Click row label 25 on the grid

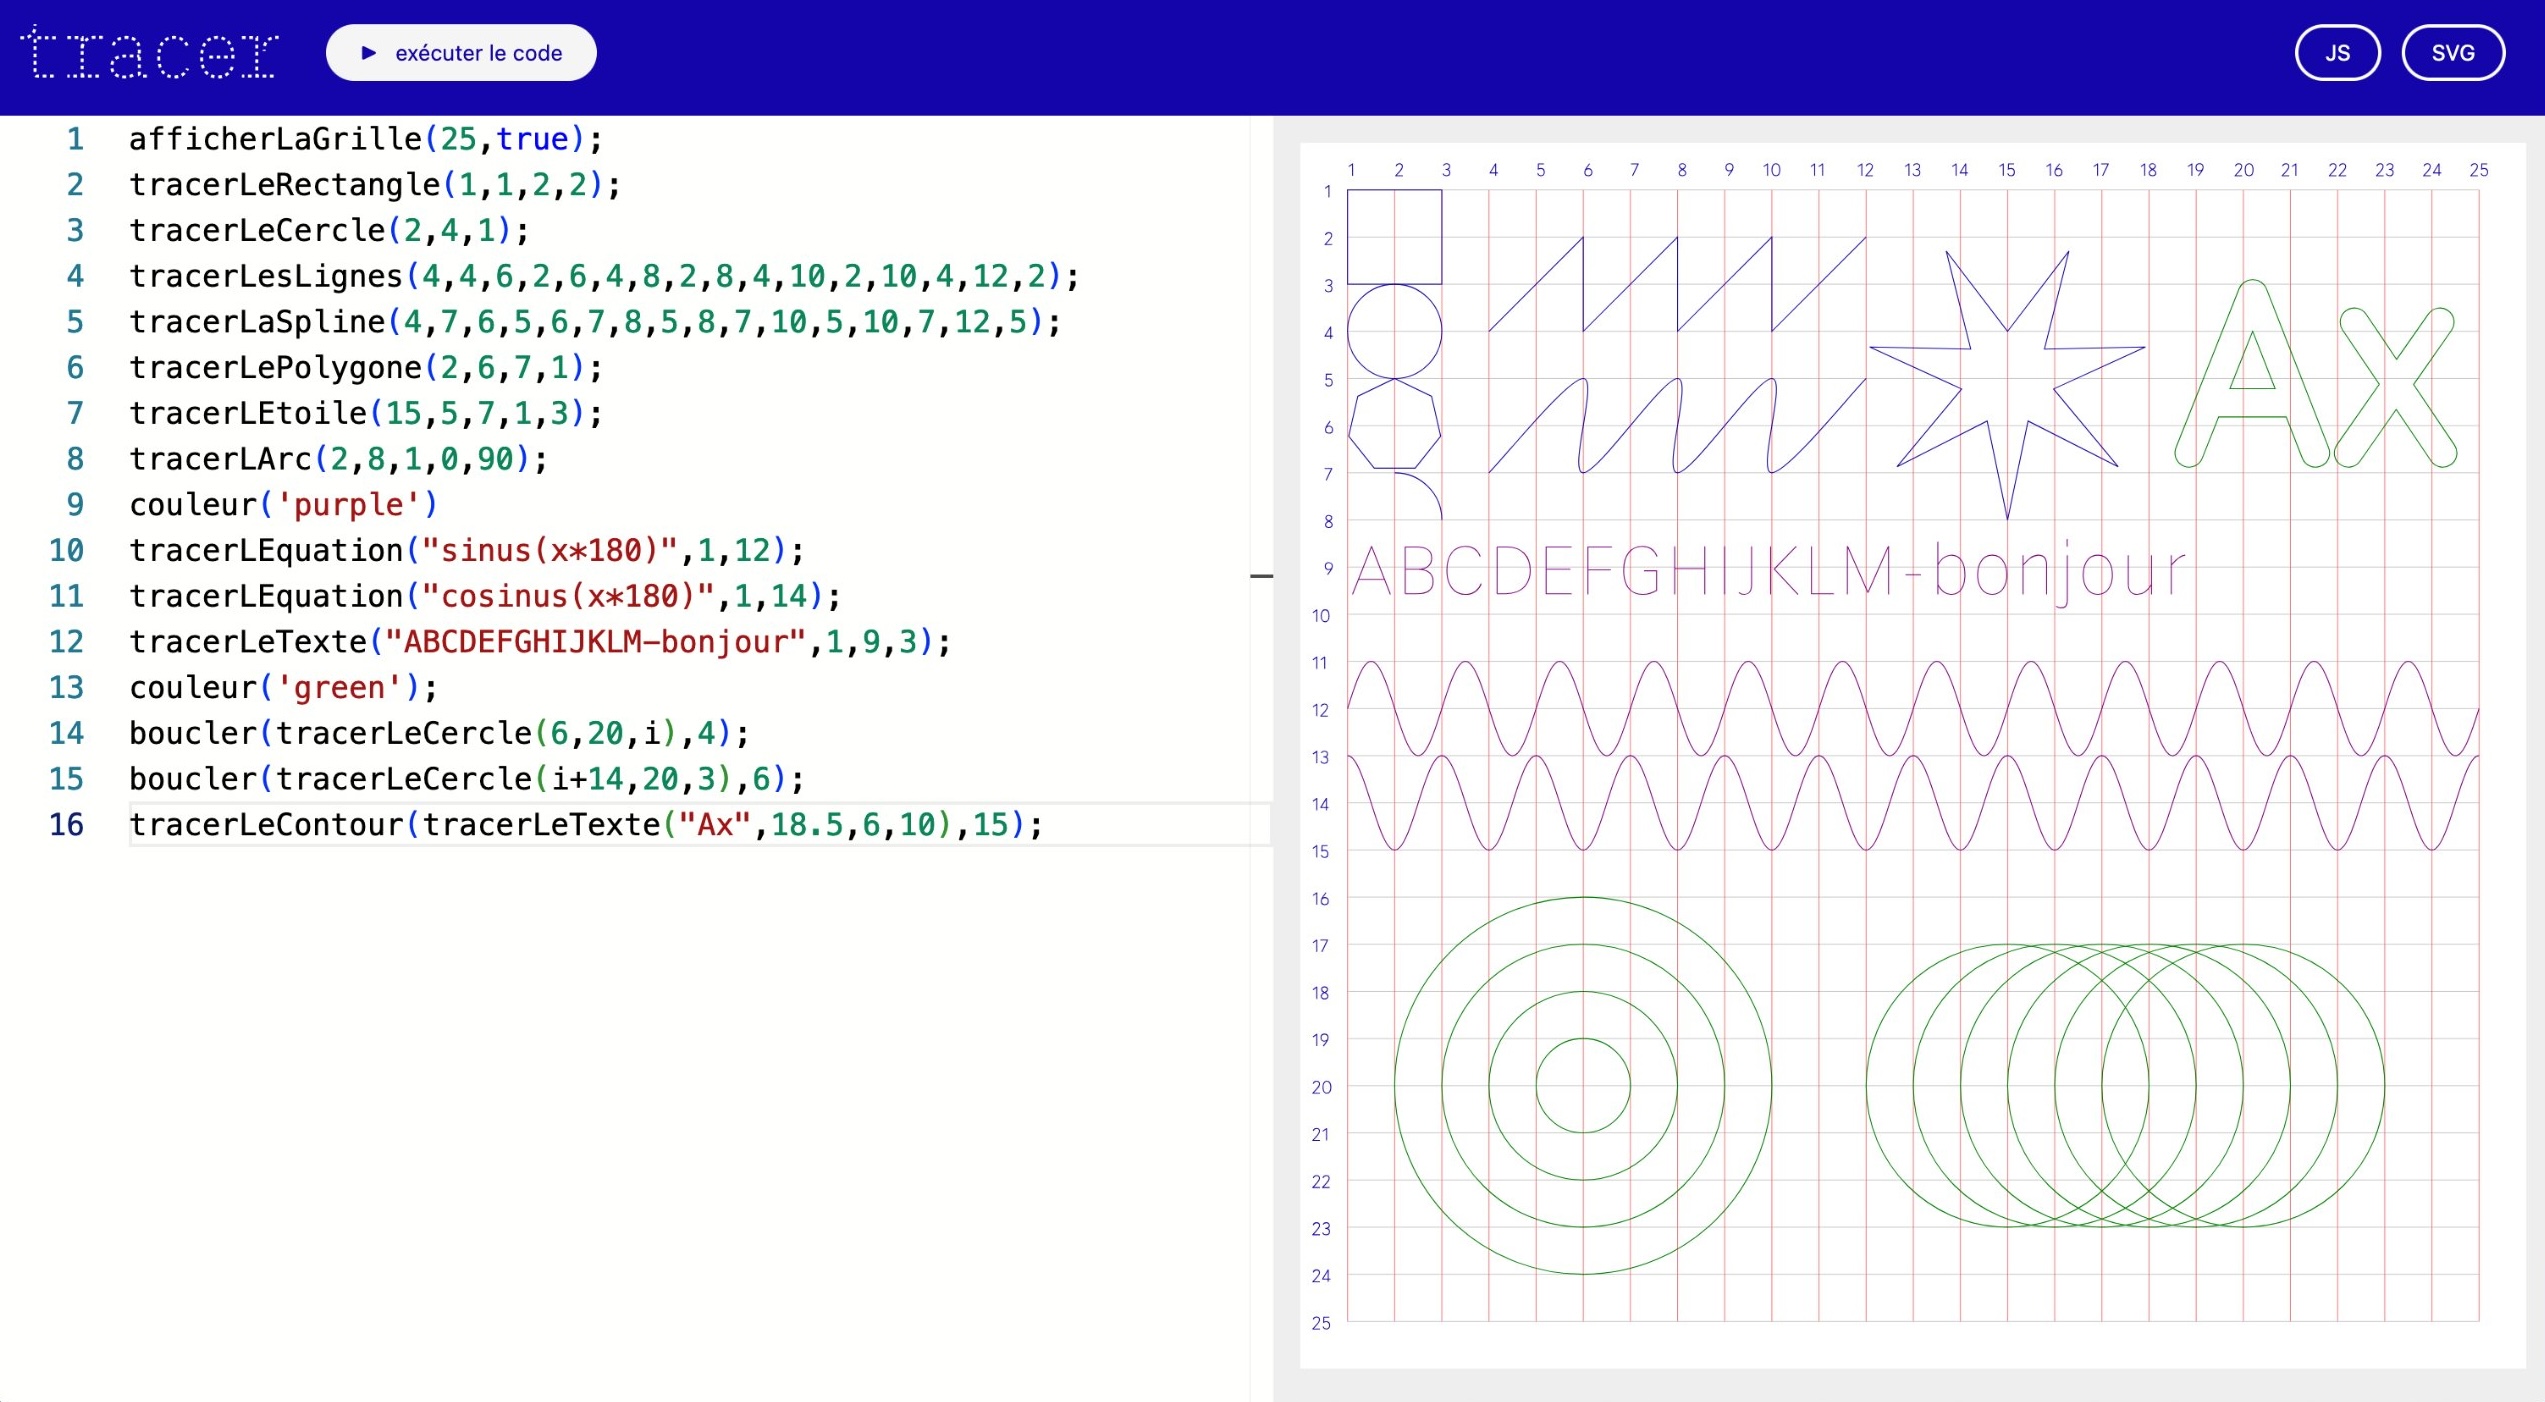tap(1321, 1323)
